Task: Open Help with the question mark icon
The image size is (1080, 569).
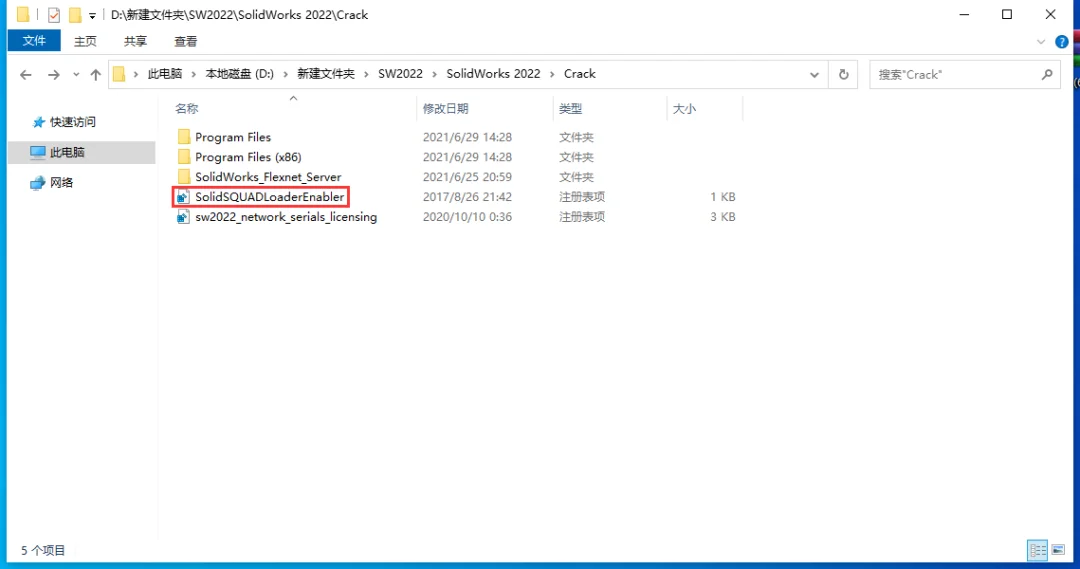Action: pos(1061,42)
